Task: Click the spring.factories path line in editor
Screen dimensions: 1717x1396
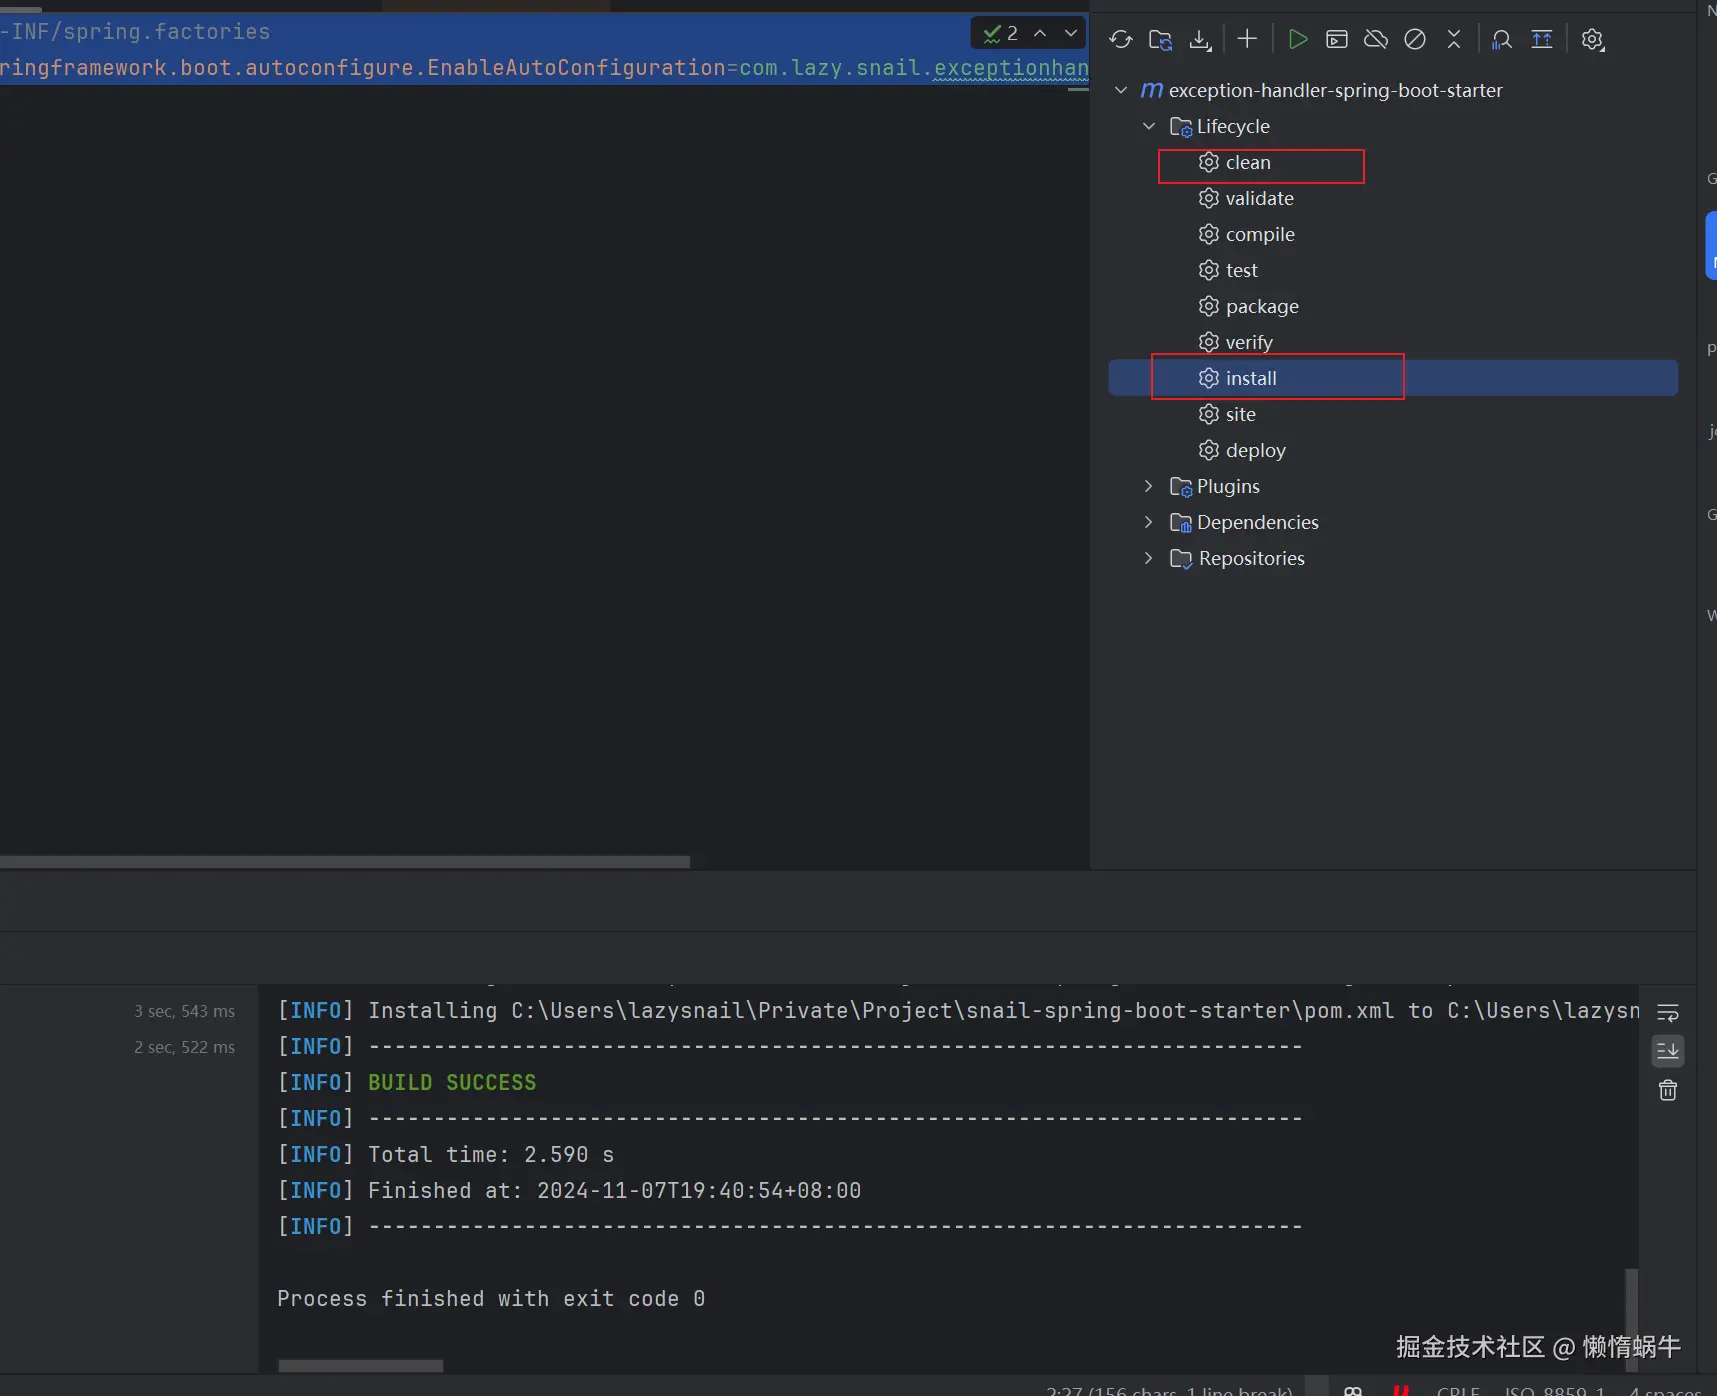Action: [136, 32]
